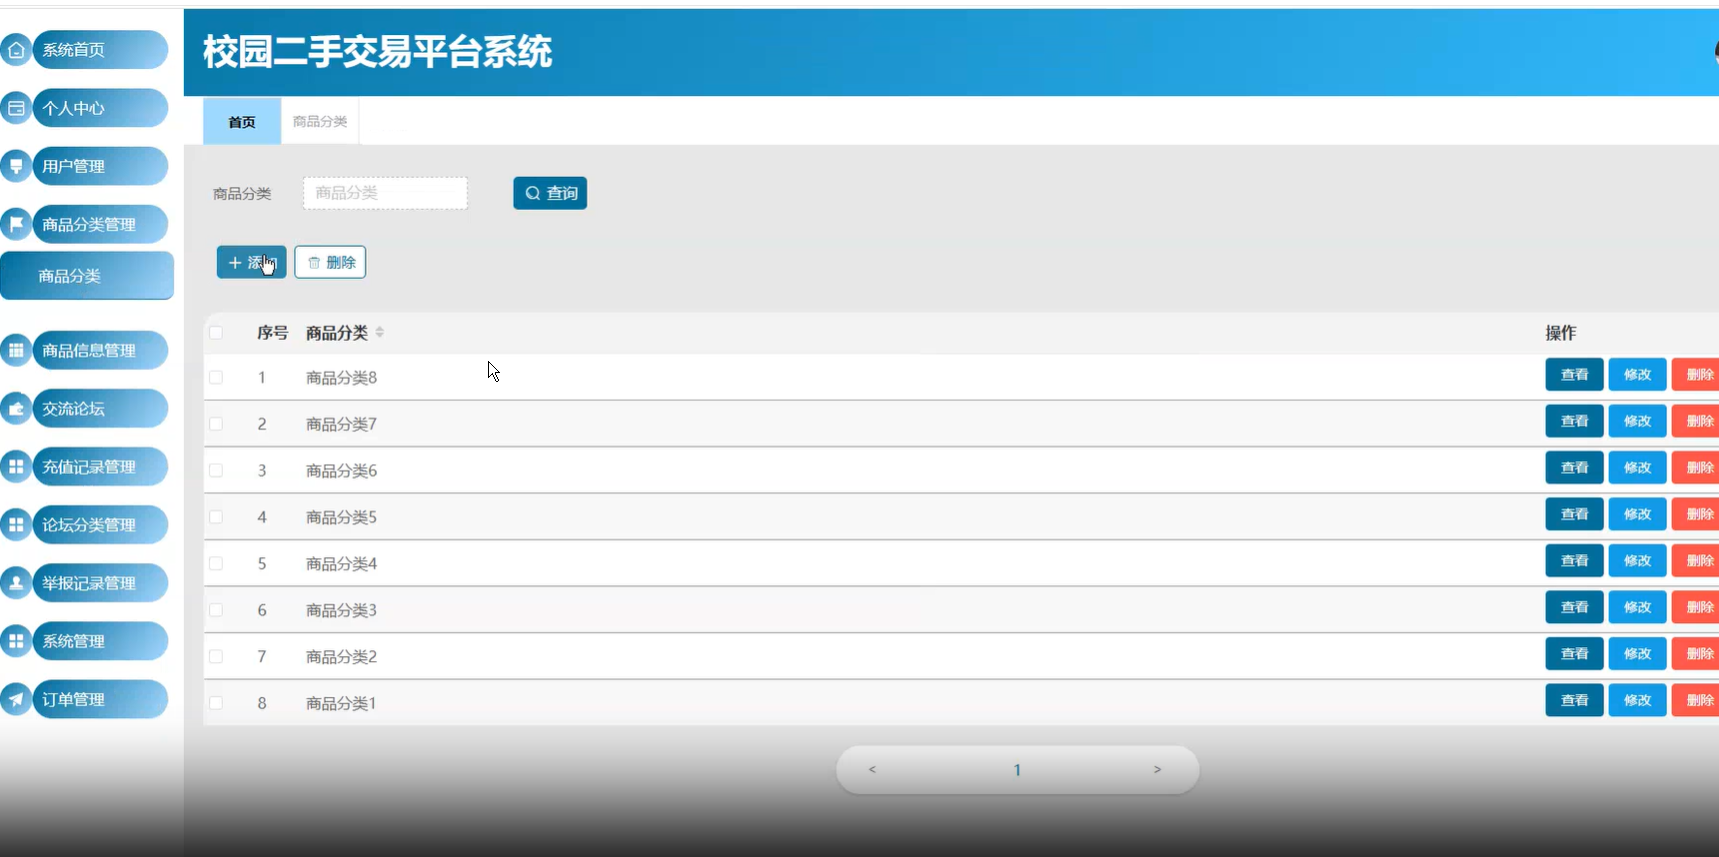Image resolution: width=1719 pixels, height=857 pixels.
Task: Click the icon beside 用户管理
Action: coord(16,166)
